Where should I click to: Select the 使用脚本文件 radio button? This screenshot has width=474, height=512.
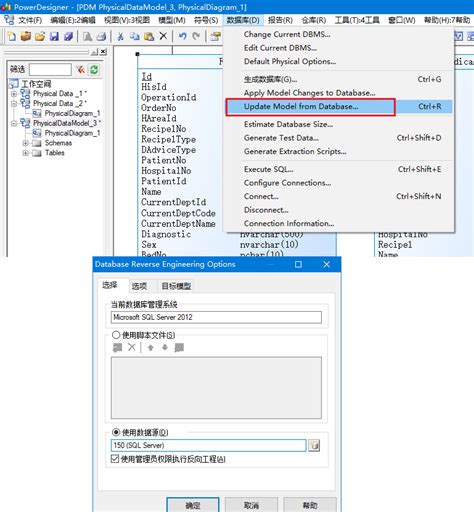pos(116,335)
